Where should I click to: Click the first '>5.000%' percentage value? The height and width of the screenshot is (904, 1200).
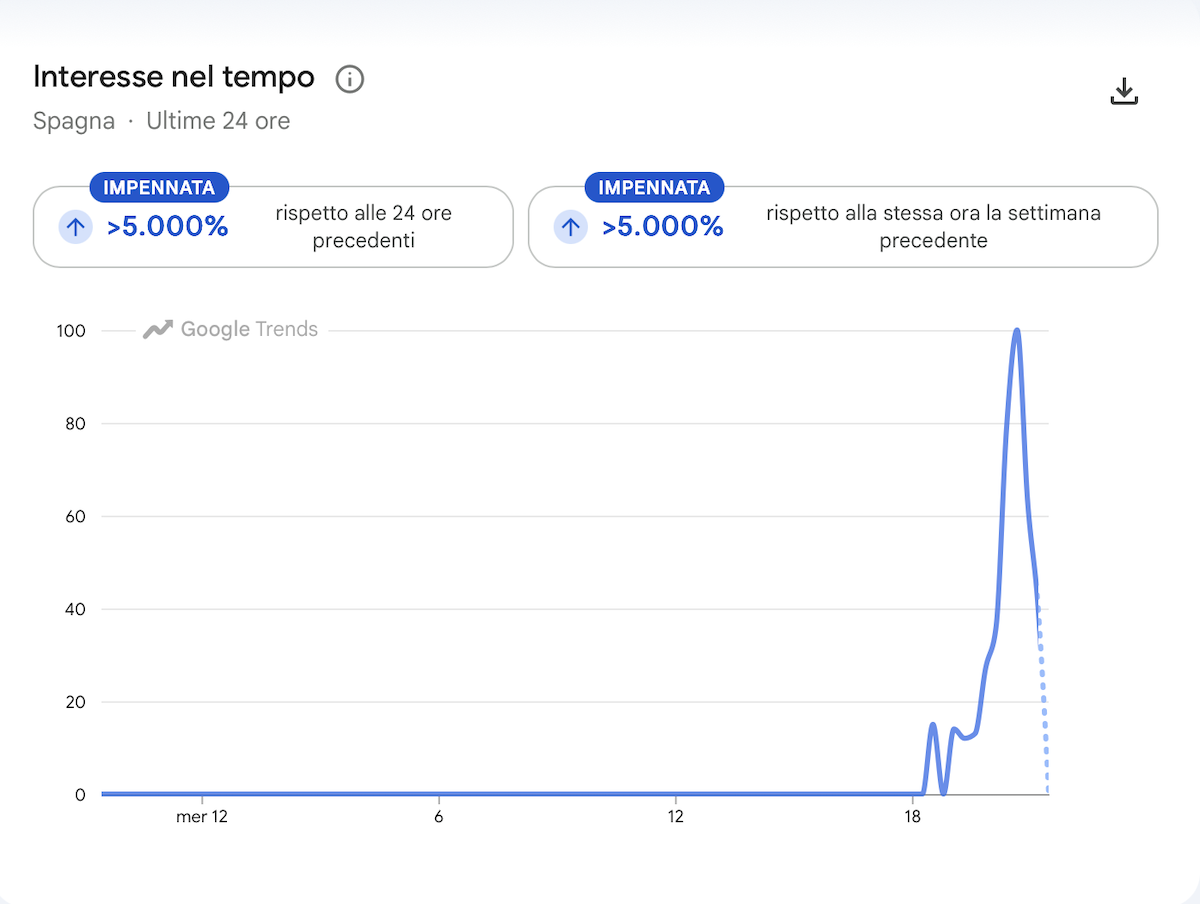click(168, 227)
